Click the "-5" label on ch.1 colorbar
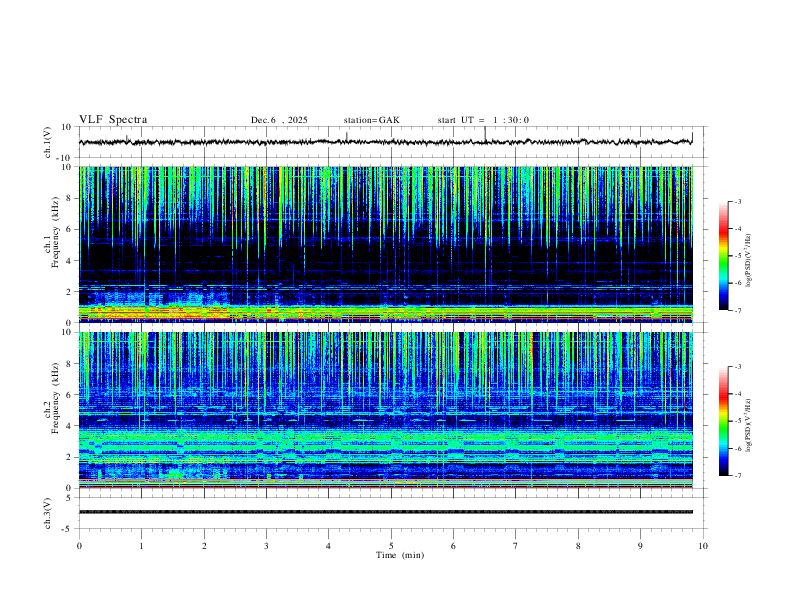 point(737,256)
